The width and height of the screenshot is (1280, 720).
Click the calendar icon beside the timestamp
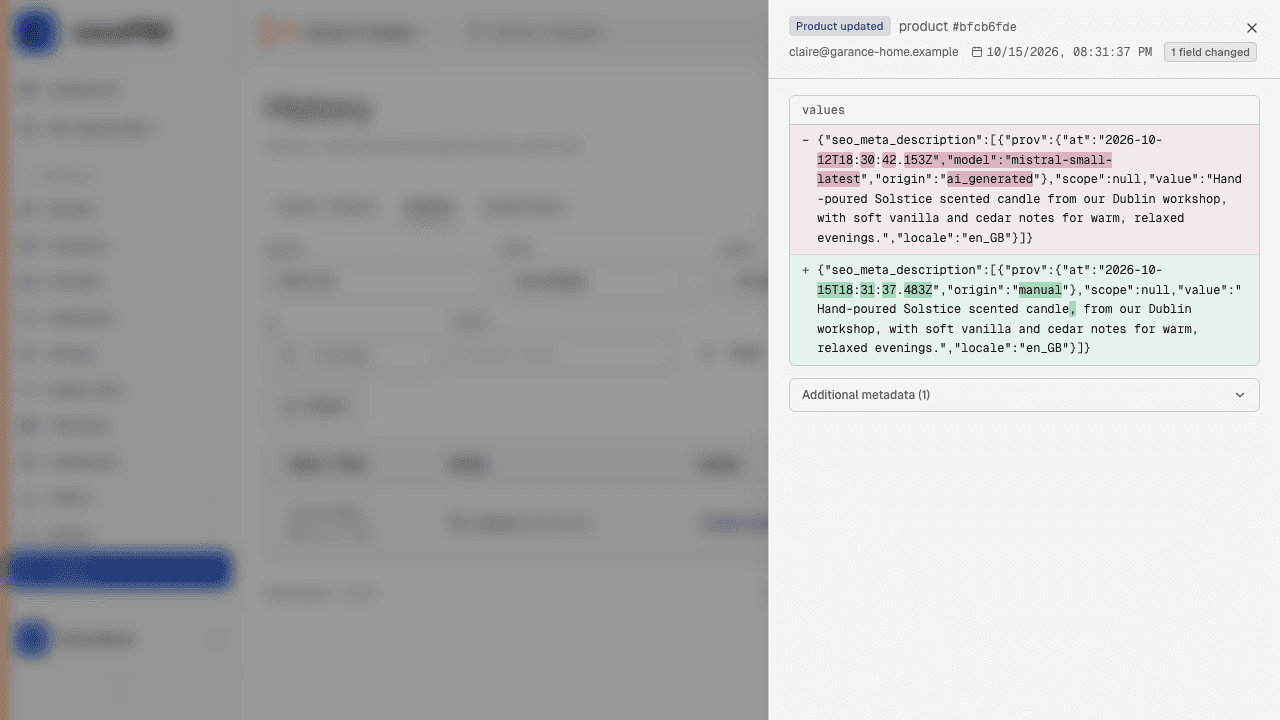coord(977,52)
